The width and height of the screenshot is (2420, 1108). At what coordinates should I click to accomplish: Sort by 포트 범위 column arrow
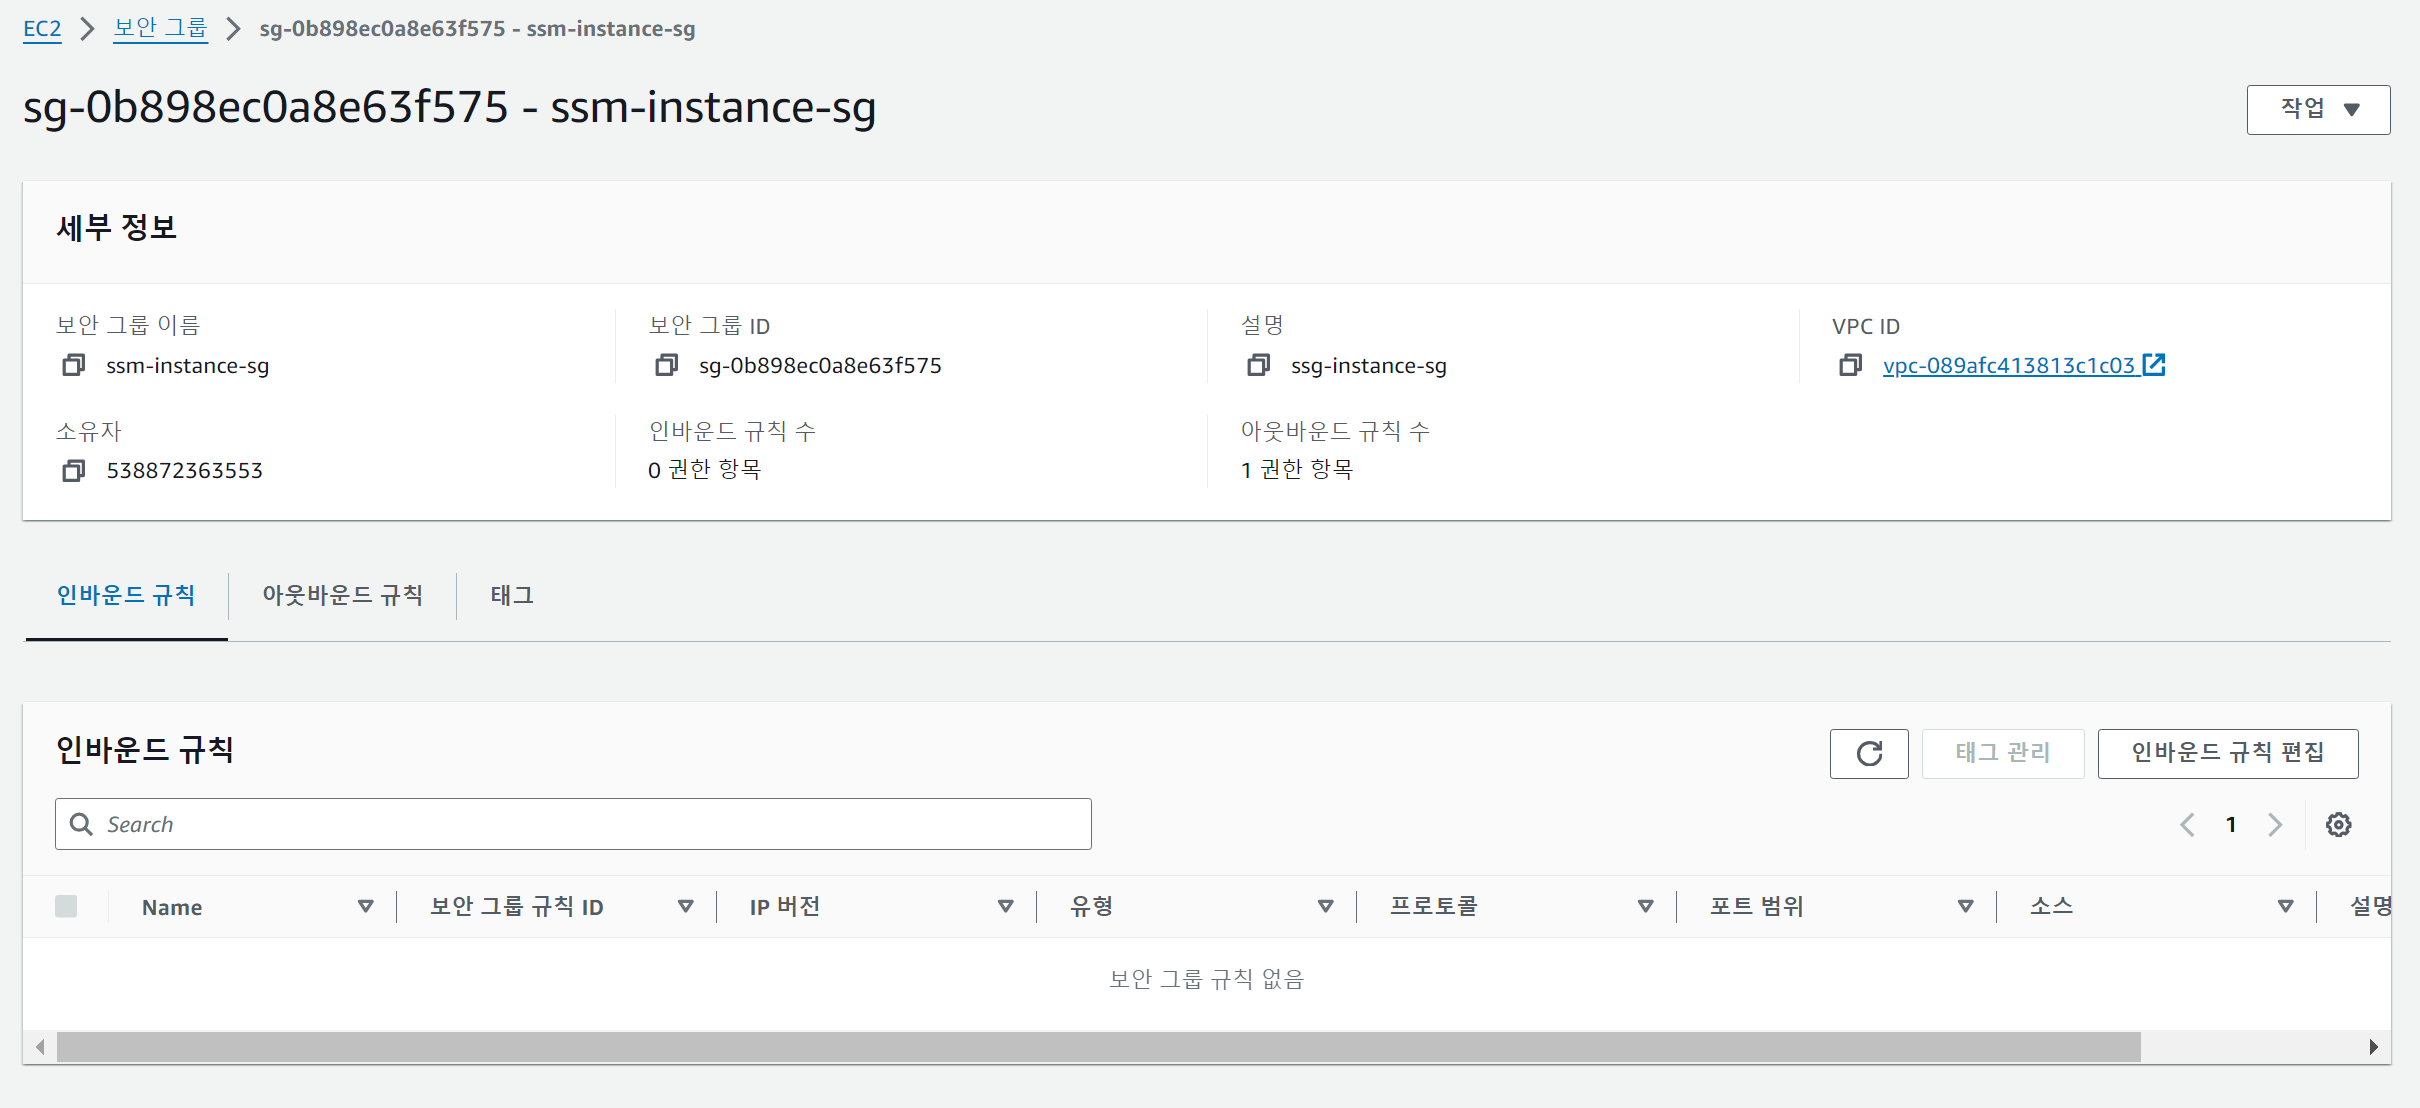1965,907
